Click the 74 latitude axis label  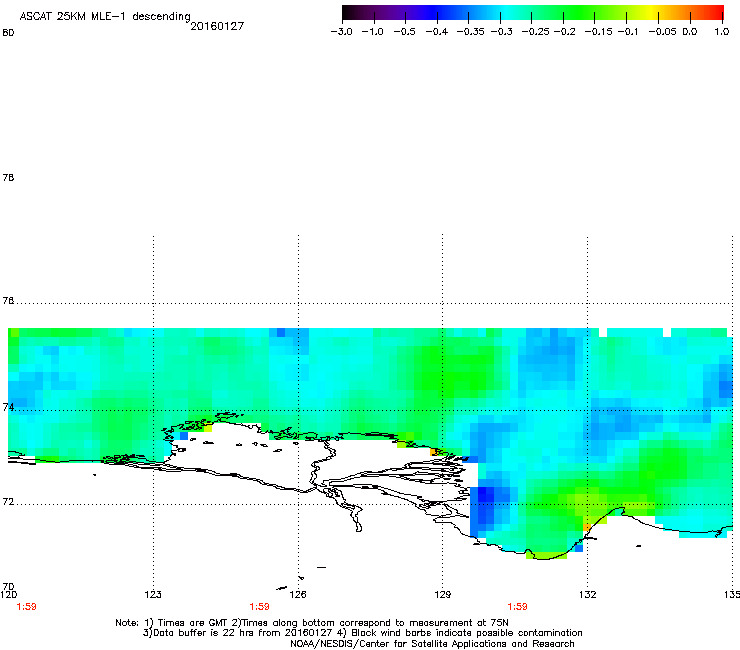click(x=8, y=407)
